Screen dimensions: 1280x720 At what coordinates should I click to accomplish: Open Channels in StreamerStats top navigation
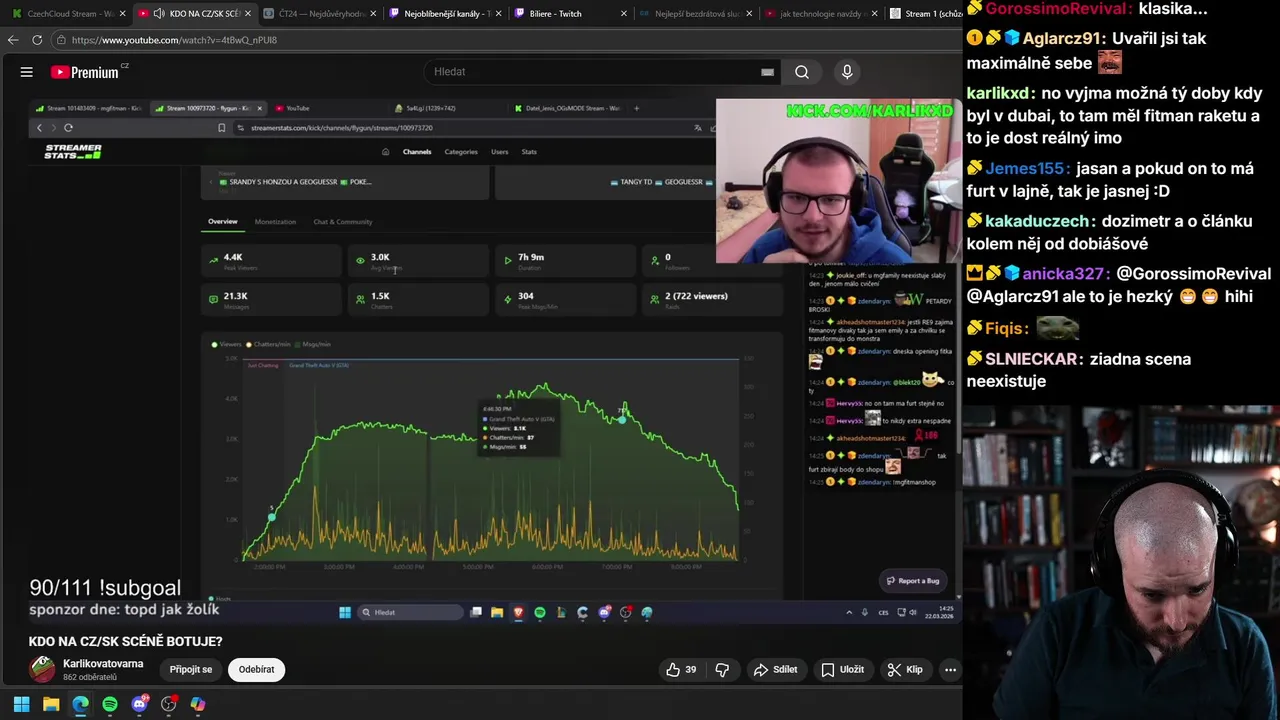417,152
